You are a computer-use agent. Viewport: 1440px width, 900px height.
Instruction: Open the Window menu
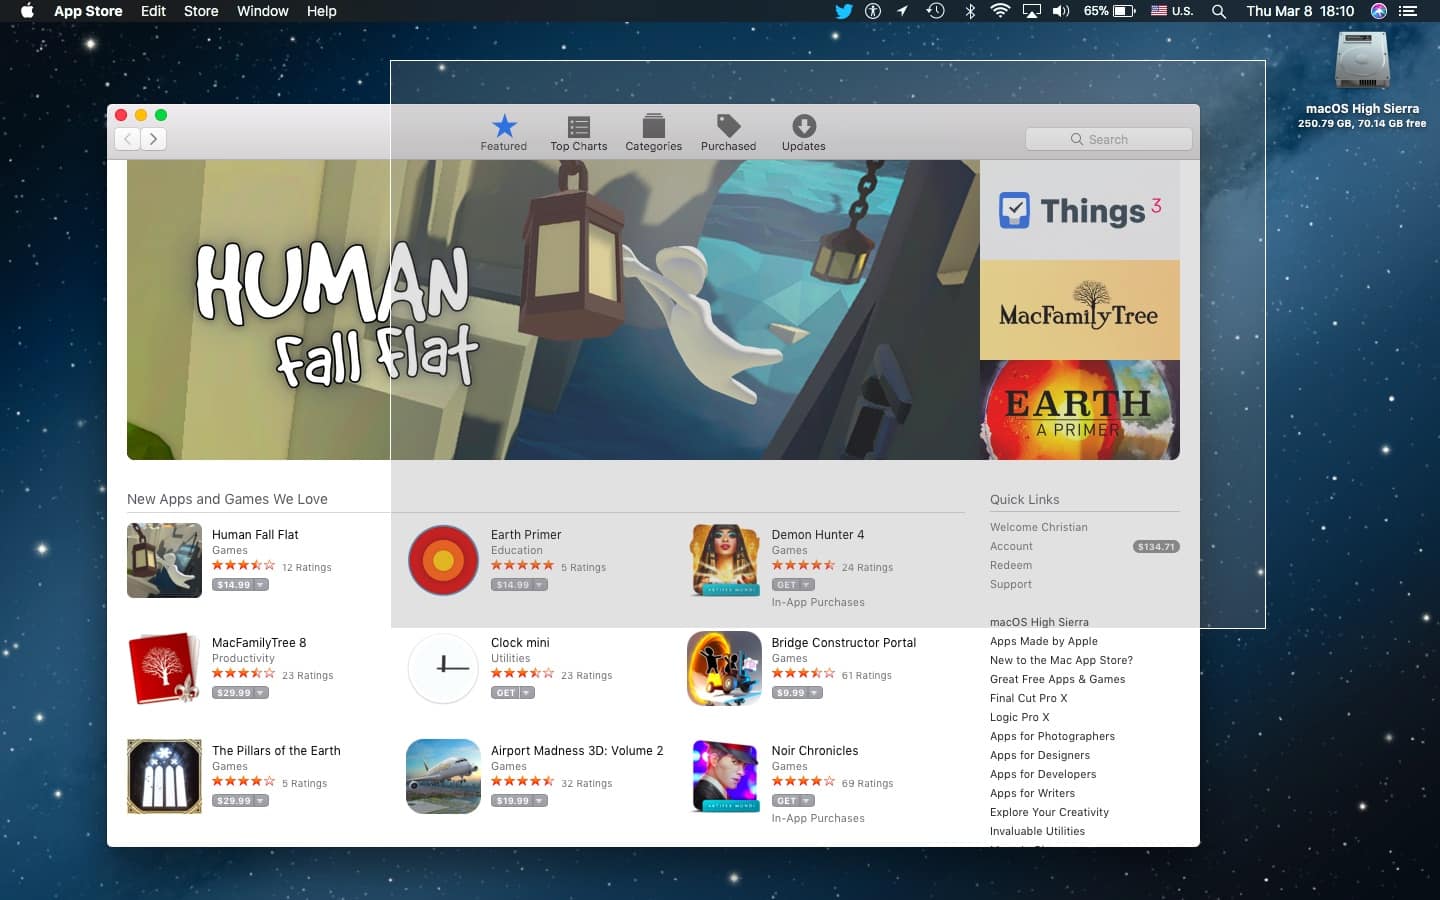click(x=263, y=11)
